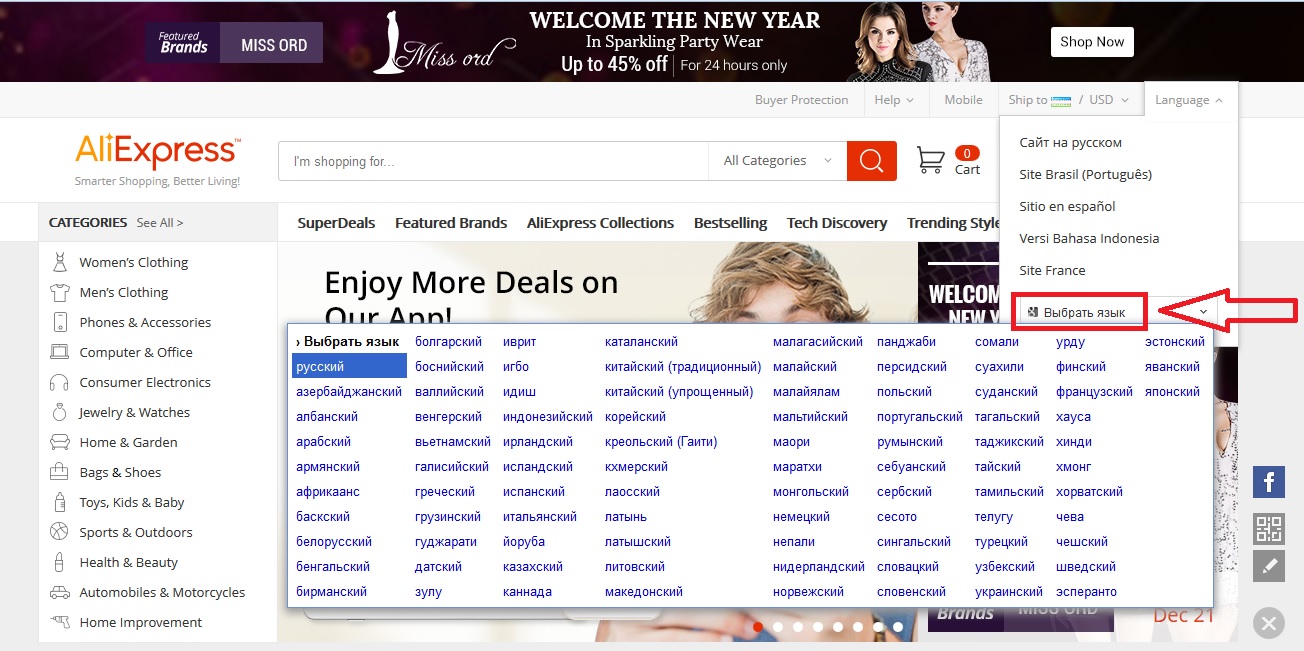
Task: Select the last carousel slide dot
Action: click(898, 627)
